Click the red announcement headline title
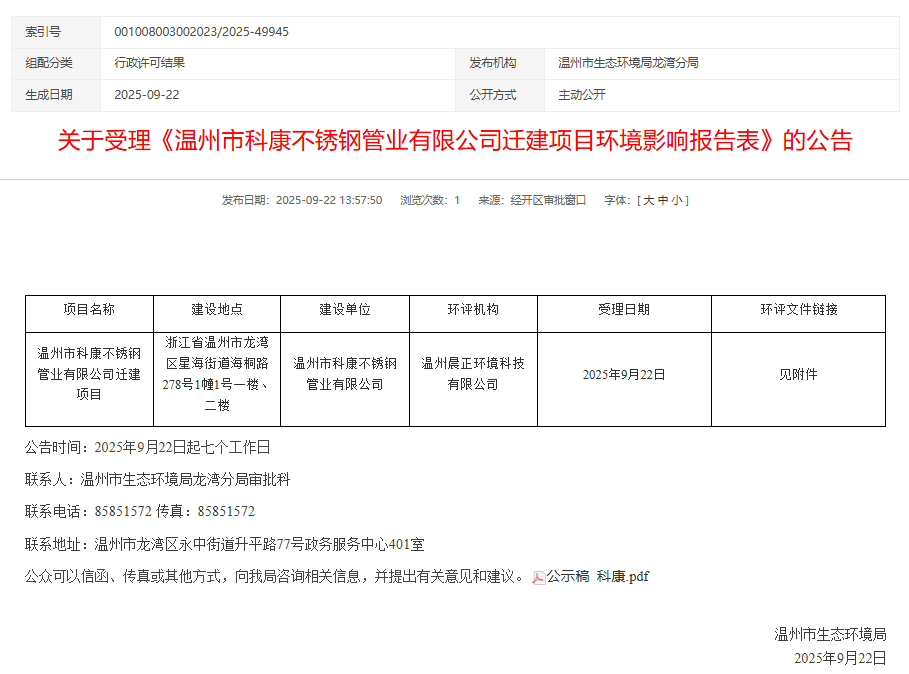This screenshot has height=674, width=909. (454, 141)
